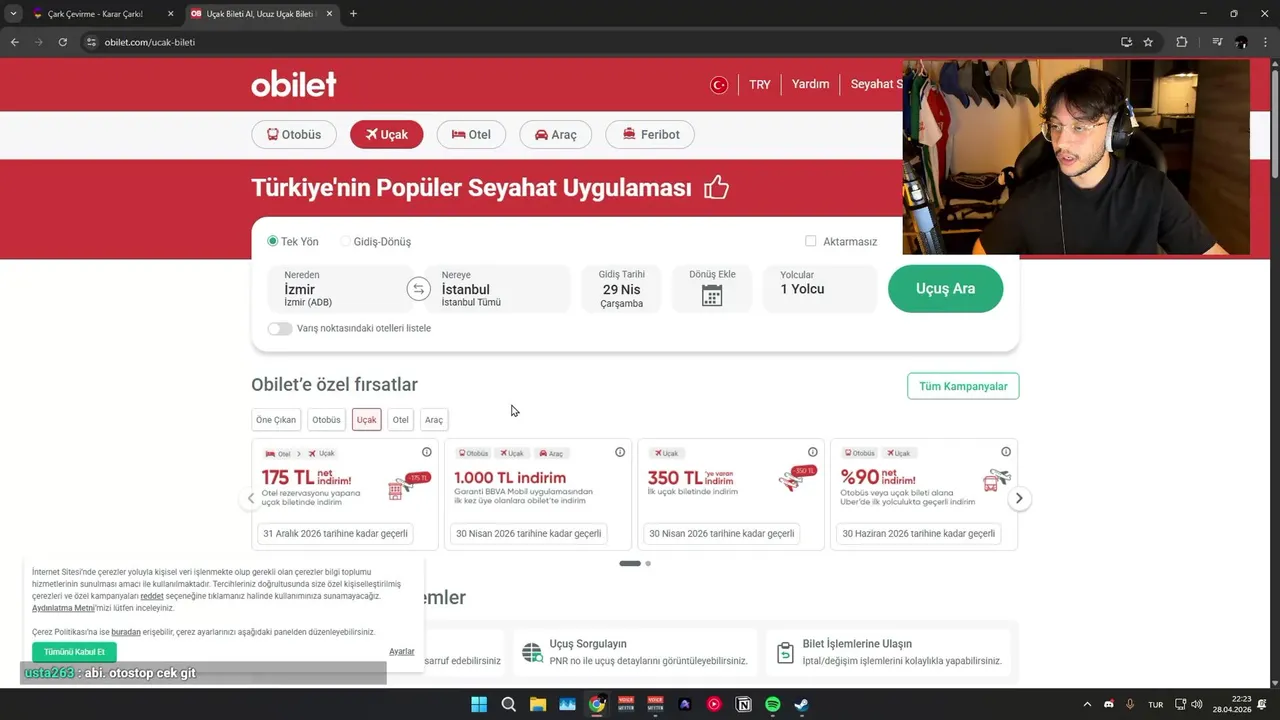The width and height of the screenshot is (1280, 720).
Task: Click first carousel page indicator
Action: (x=630, y=563)
